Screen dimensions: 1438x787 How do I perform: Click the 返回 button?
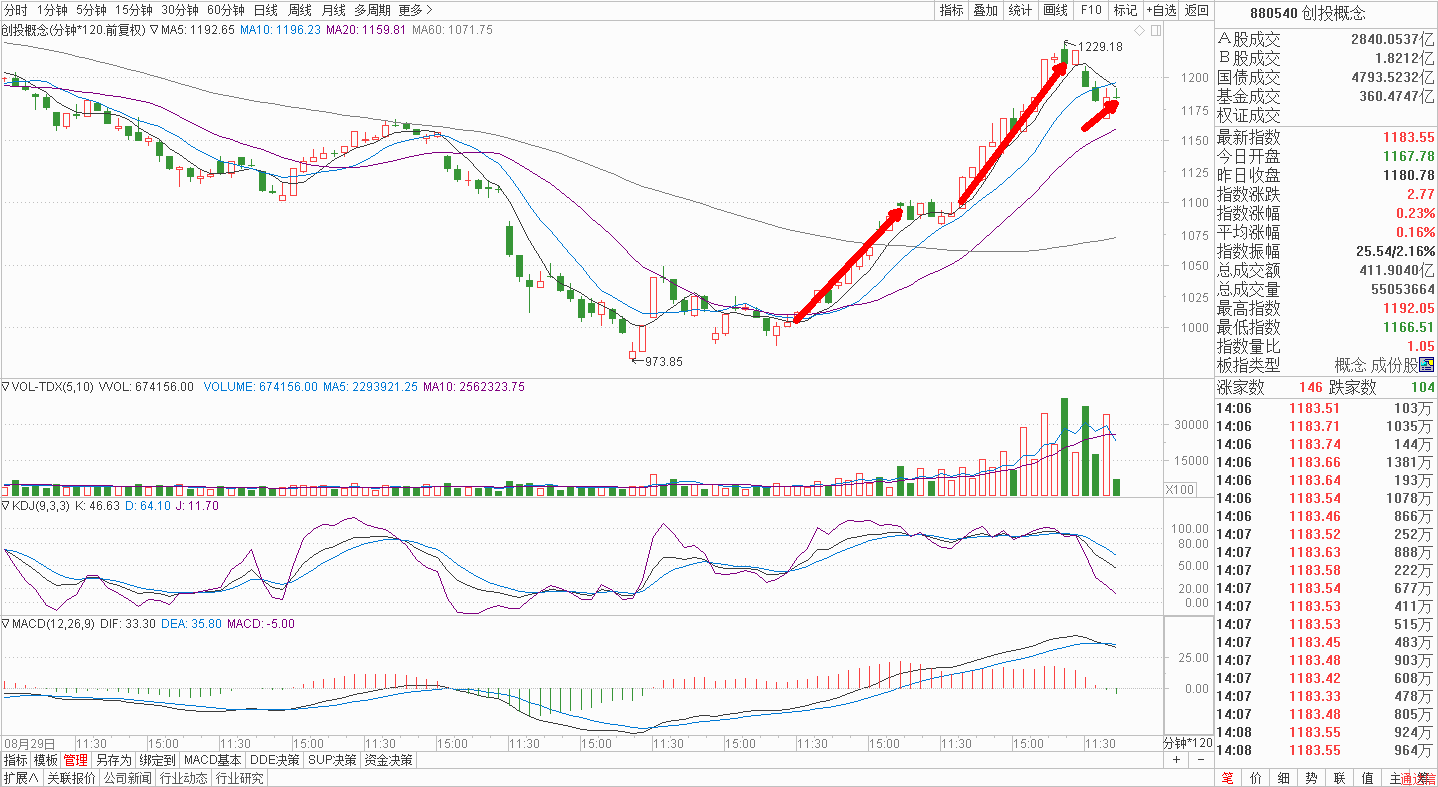point(1196,10)
